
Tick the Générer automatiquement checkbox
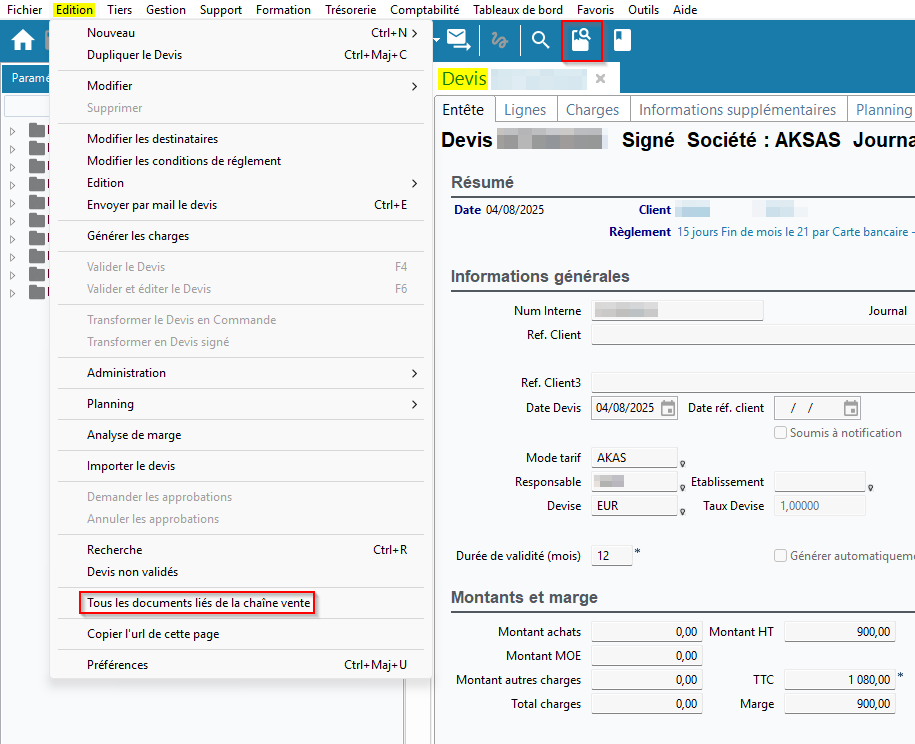(x=781, y=556)
